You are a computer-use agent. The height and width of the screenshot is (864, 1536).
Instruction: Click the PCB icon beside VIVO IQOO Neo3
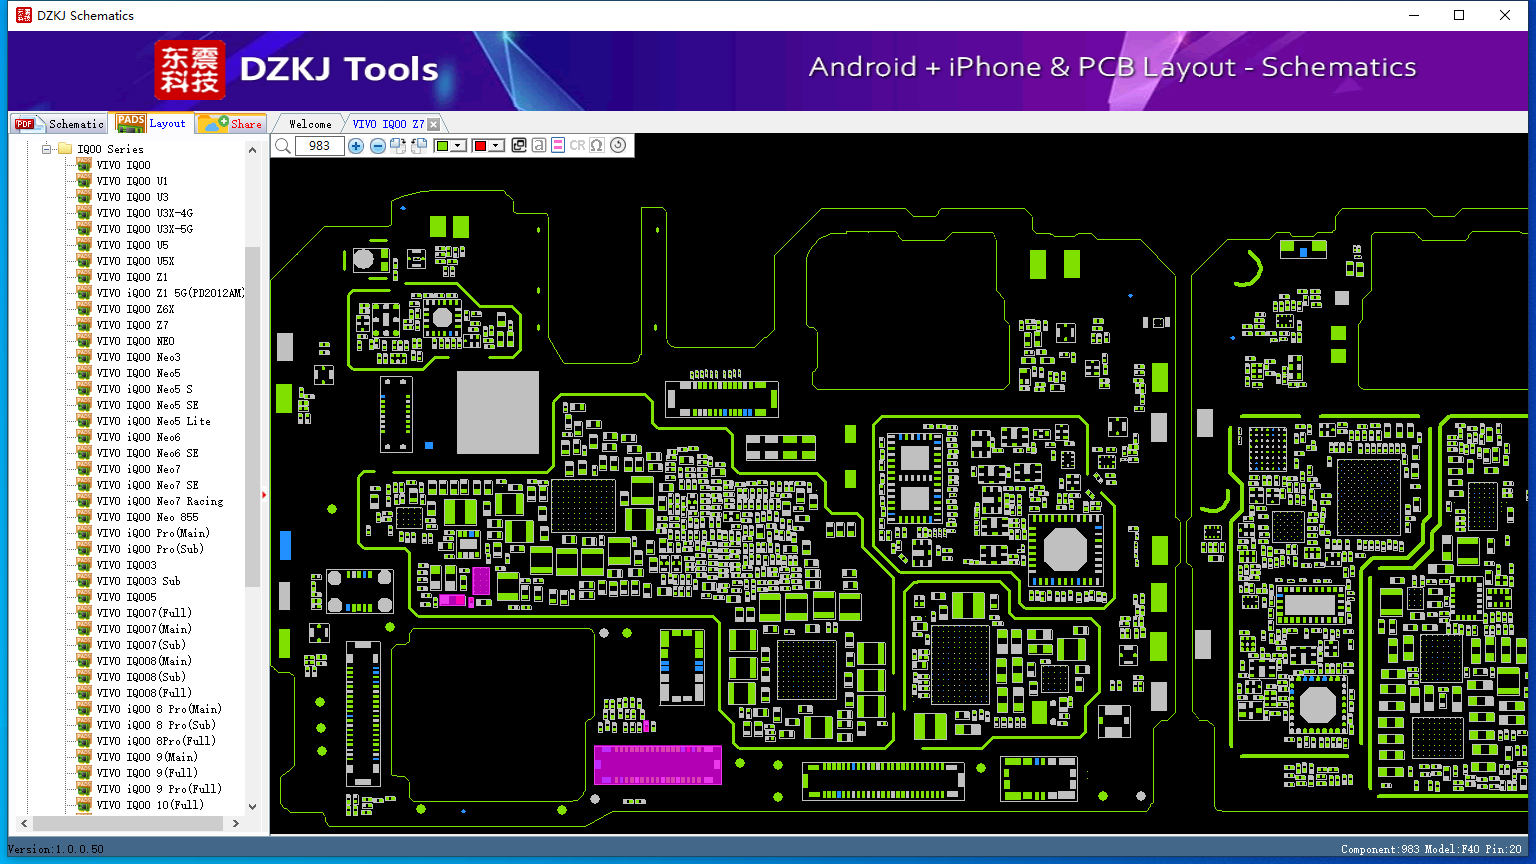tap(84, 357)
